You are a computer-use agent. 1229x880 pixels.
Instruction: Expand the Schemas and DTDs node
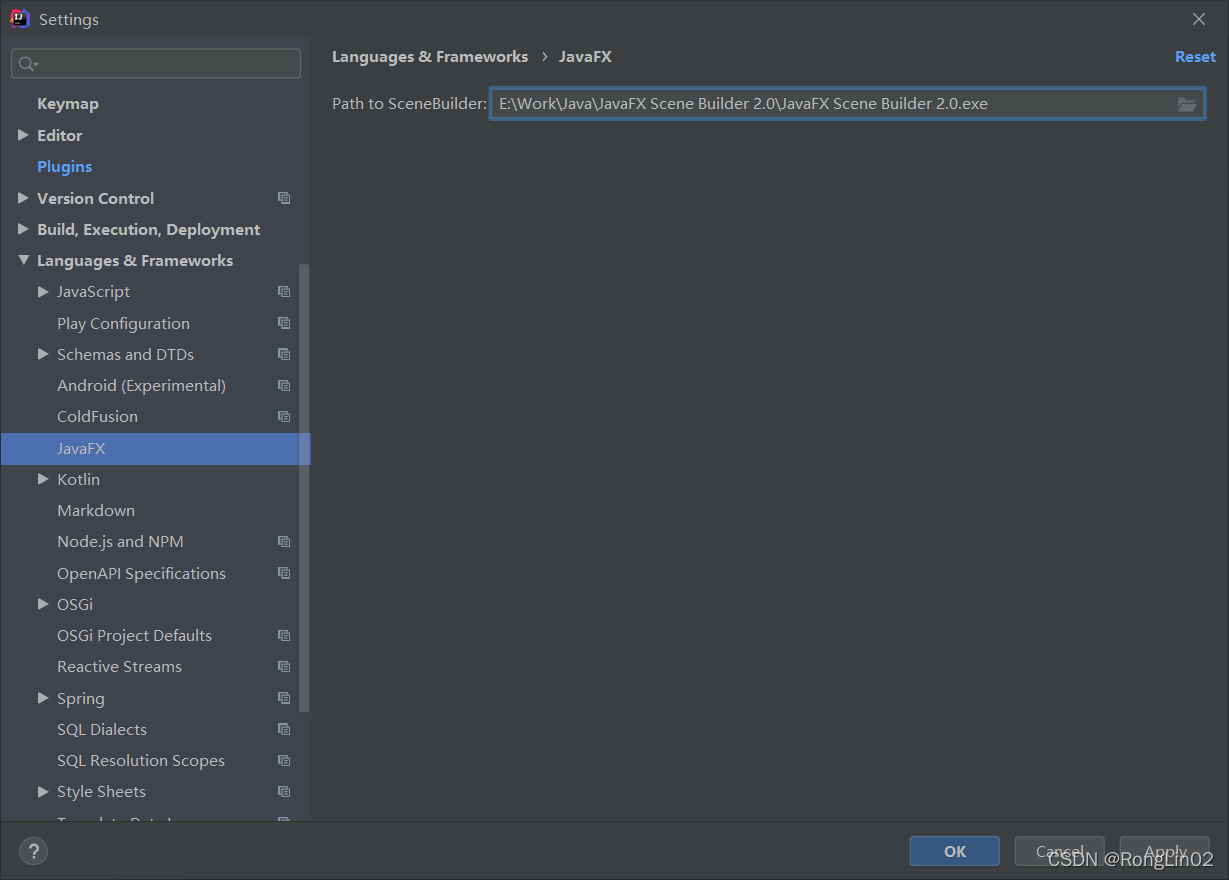pyautogui.click(x=43, y=354)
